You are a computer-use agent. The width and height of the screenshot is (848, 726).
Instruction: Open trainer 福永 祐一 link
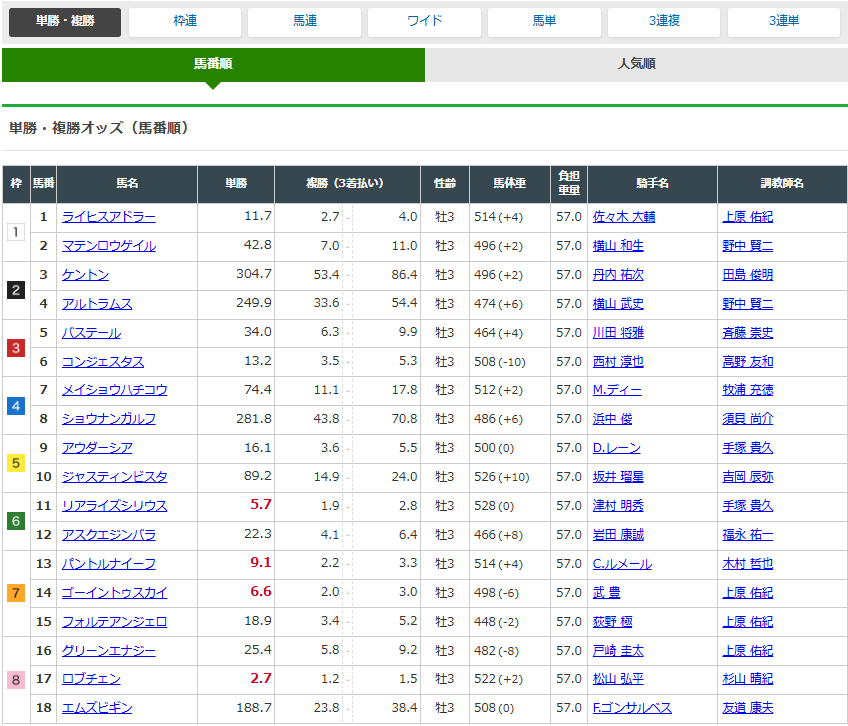point(748,535)
